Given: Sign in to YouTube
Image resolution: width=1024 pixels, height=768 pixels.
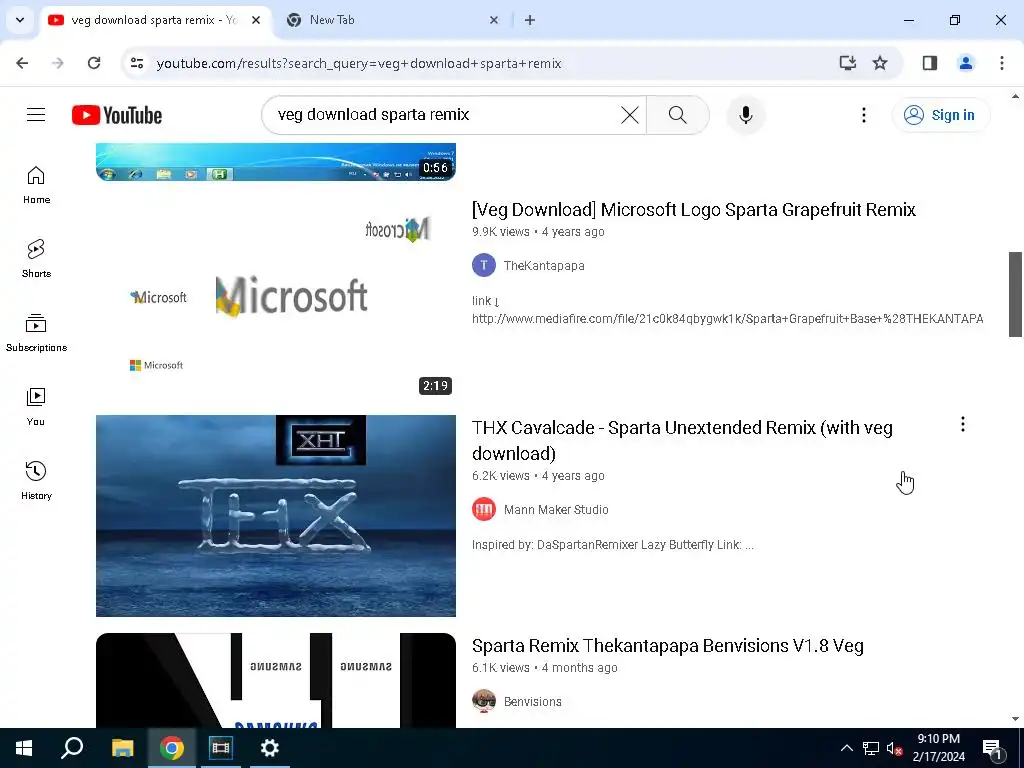Looking at the screenshot, I should 941,115.
